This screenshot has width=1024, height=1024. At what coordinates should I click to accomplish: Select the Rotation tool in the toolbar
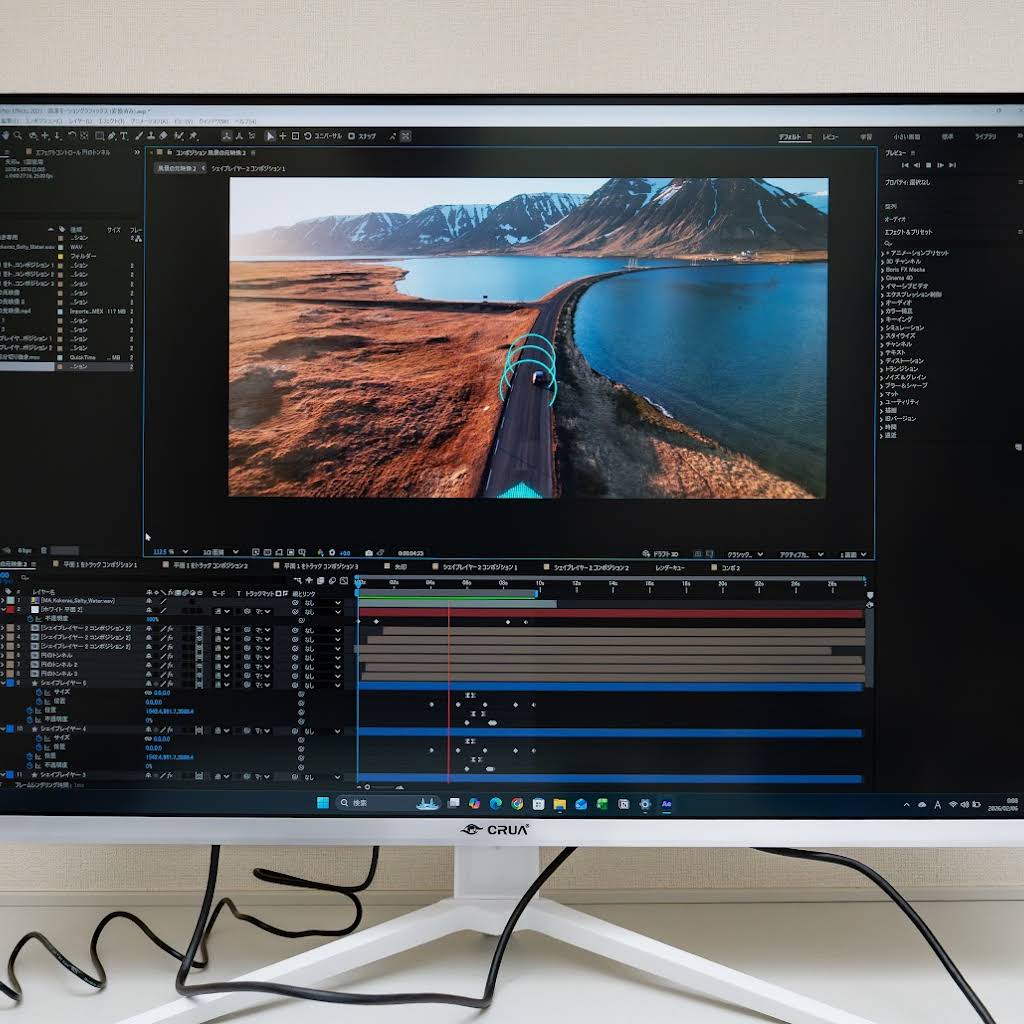[72, 136]
